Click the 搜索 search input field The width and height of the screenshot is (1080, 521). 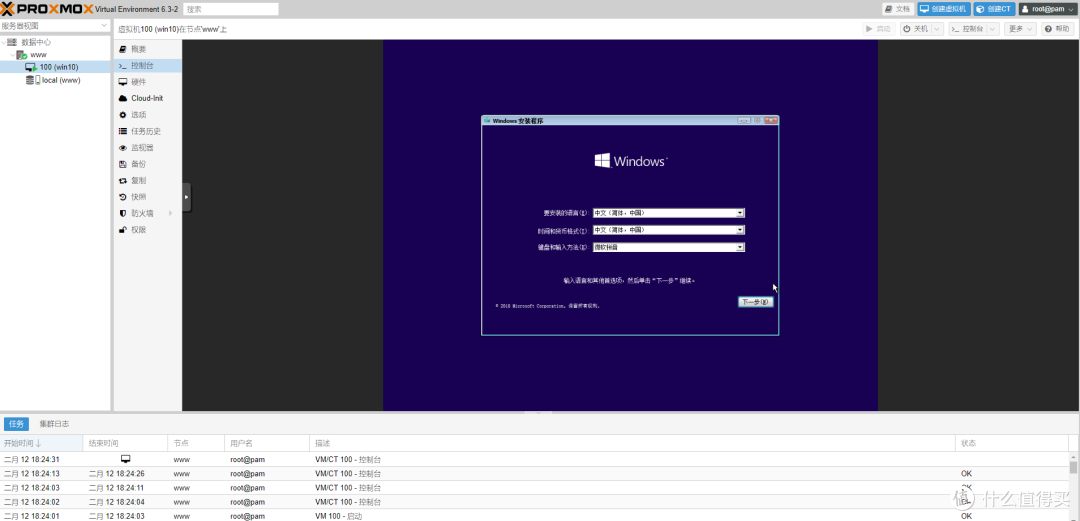[x=230, y=9]
